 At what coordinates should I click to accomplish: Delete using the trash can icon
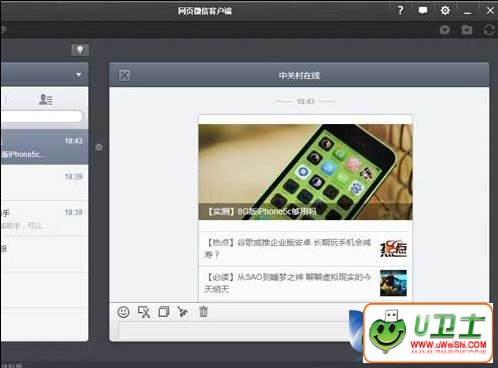203,312
